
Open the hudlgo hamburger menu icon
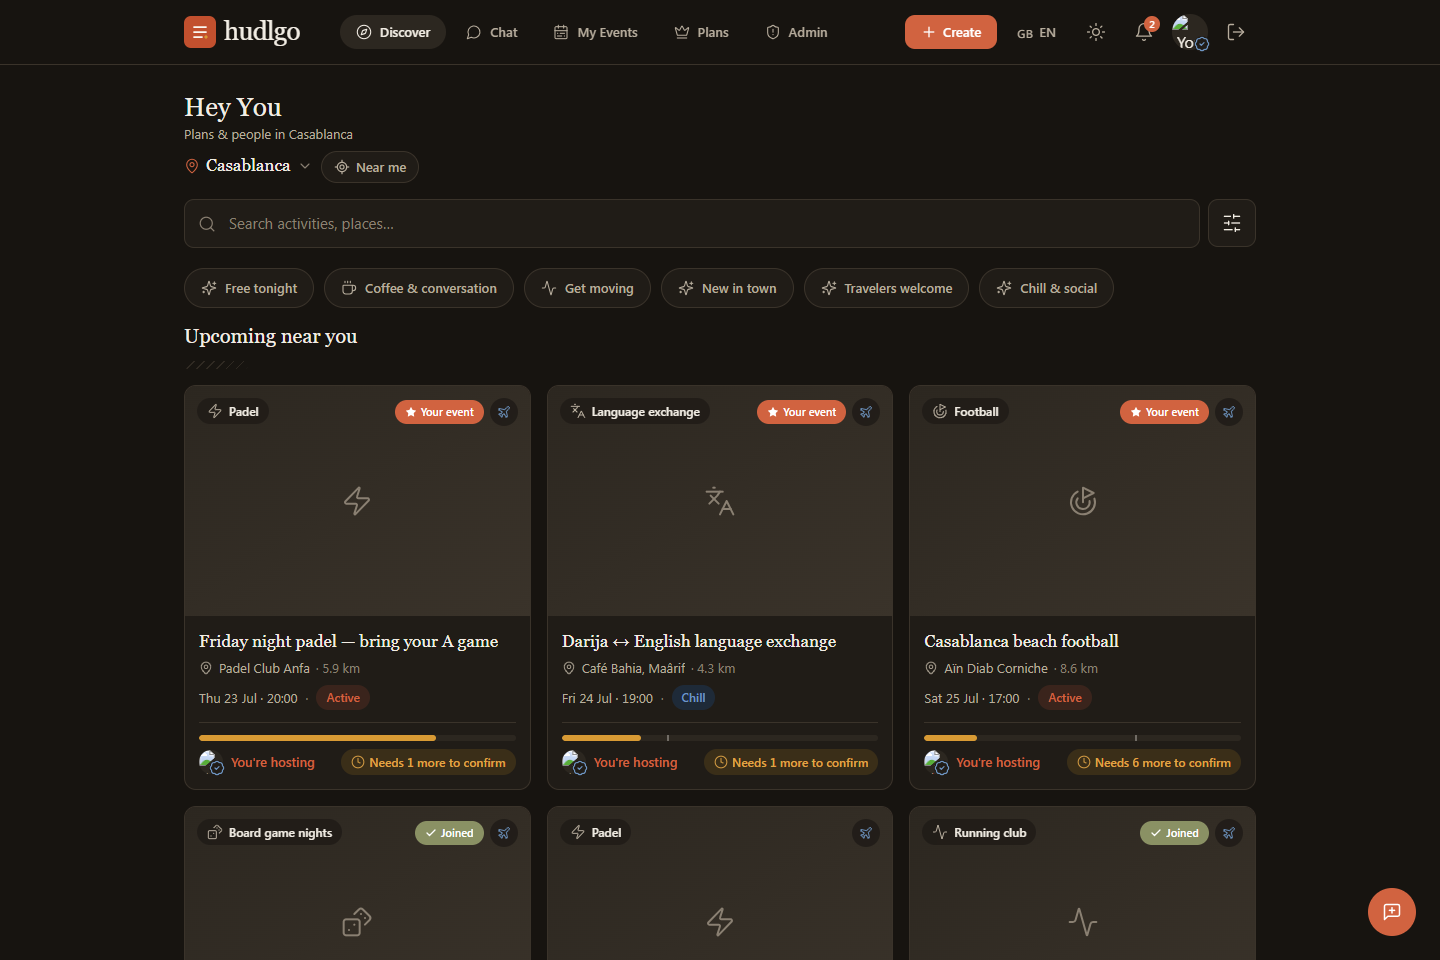tap(200, 32)
